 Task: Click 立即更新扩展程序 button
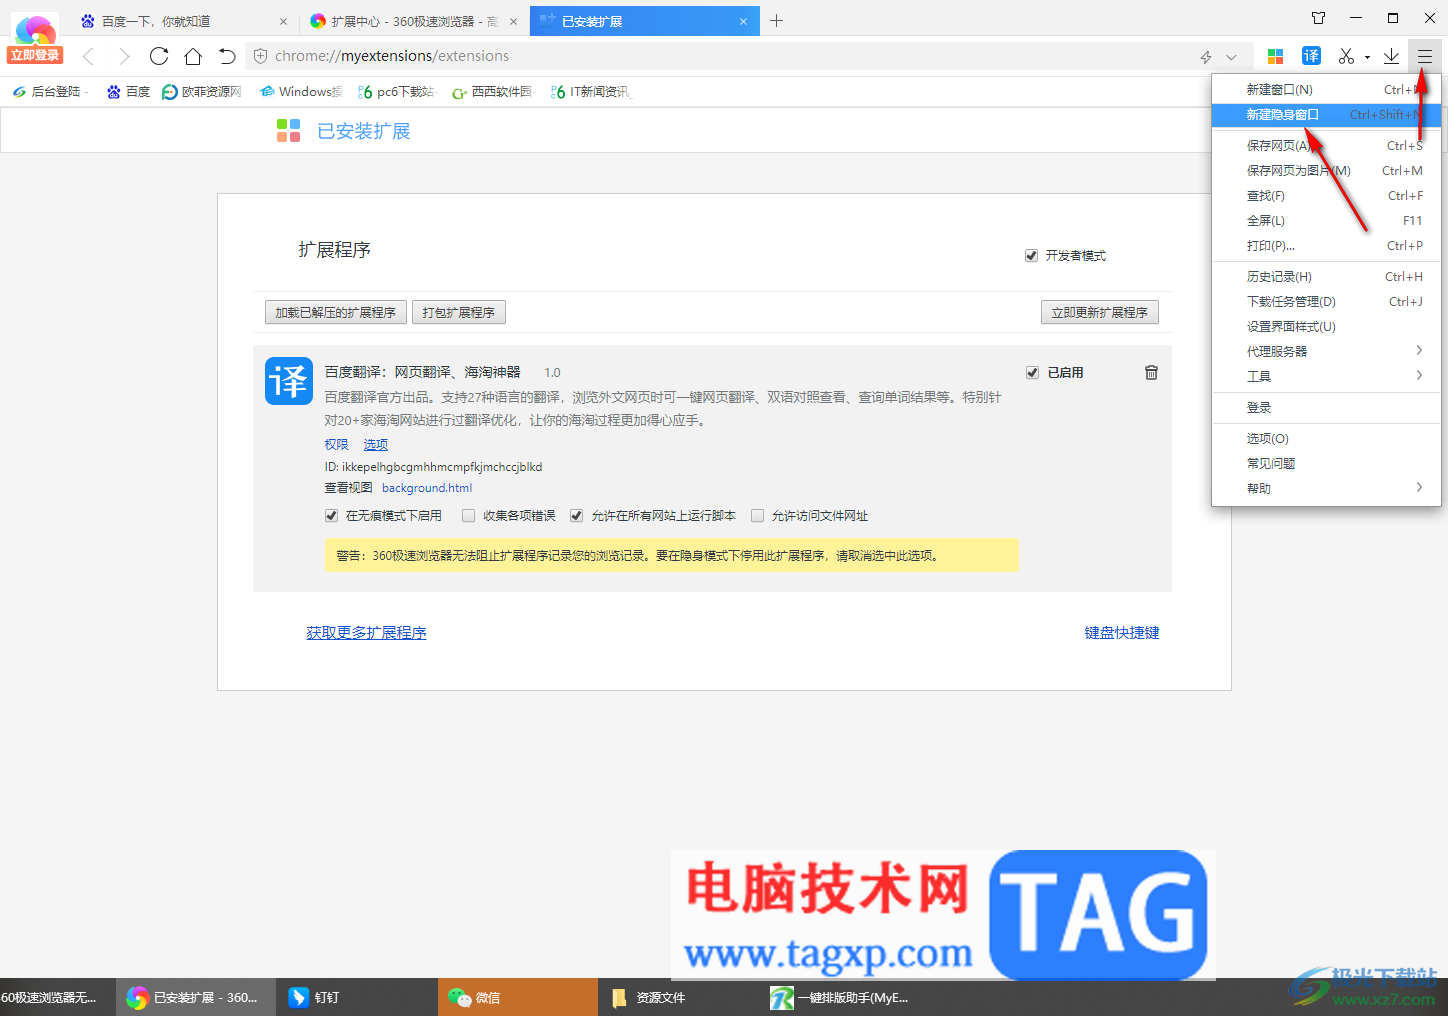(x=1100, y=313)
